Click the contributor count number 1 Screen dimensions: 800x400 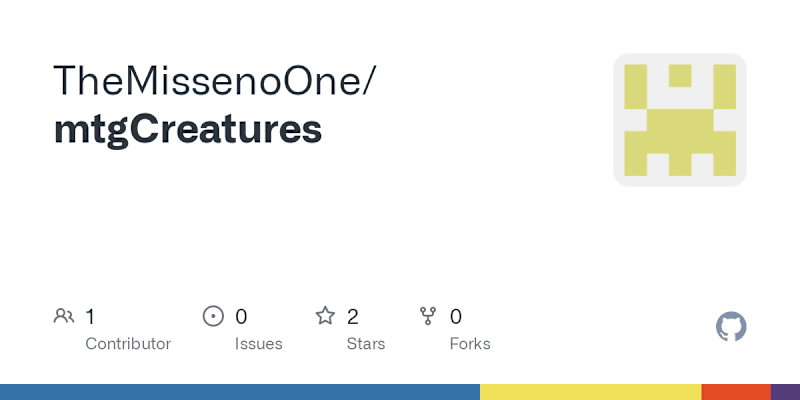coord(90,317)
